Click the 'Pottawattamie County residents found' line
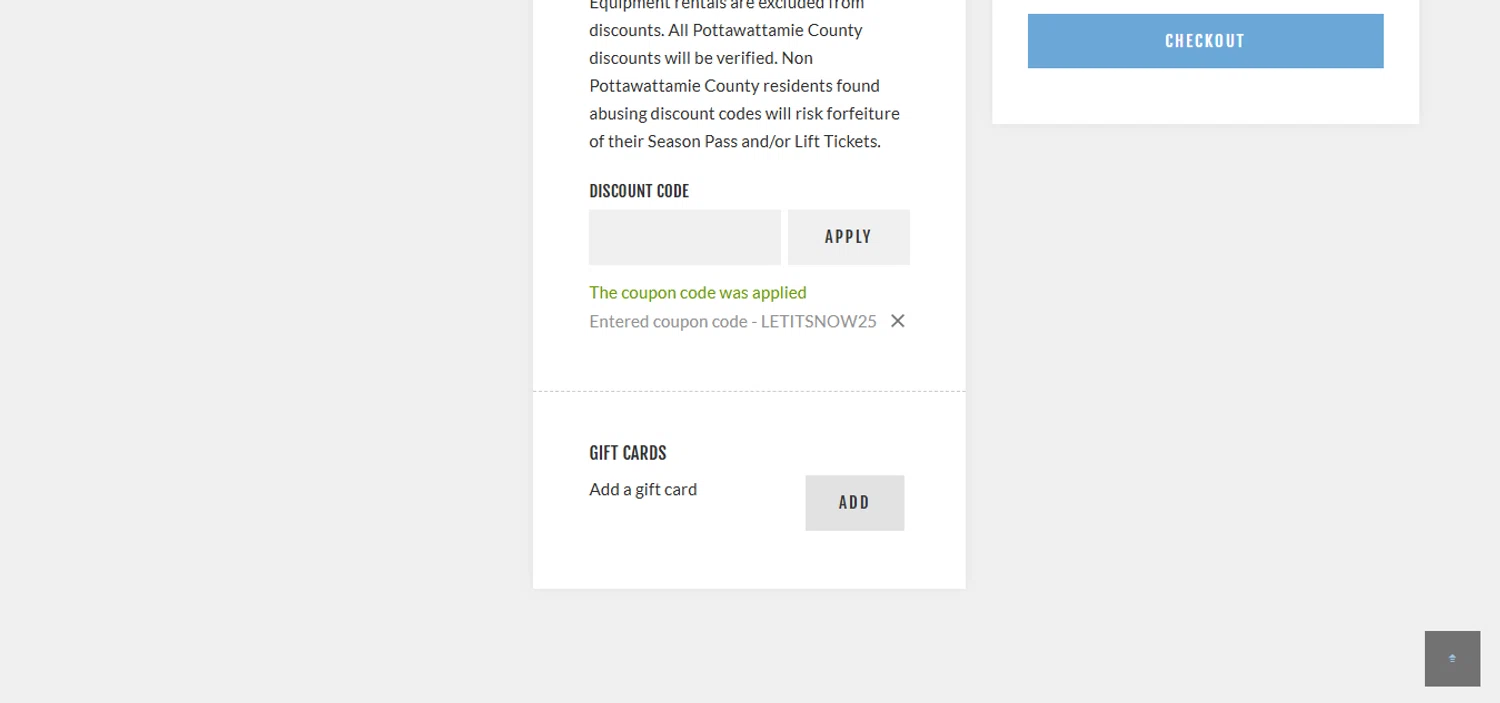1500x703 pixels. point(734,85)
